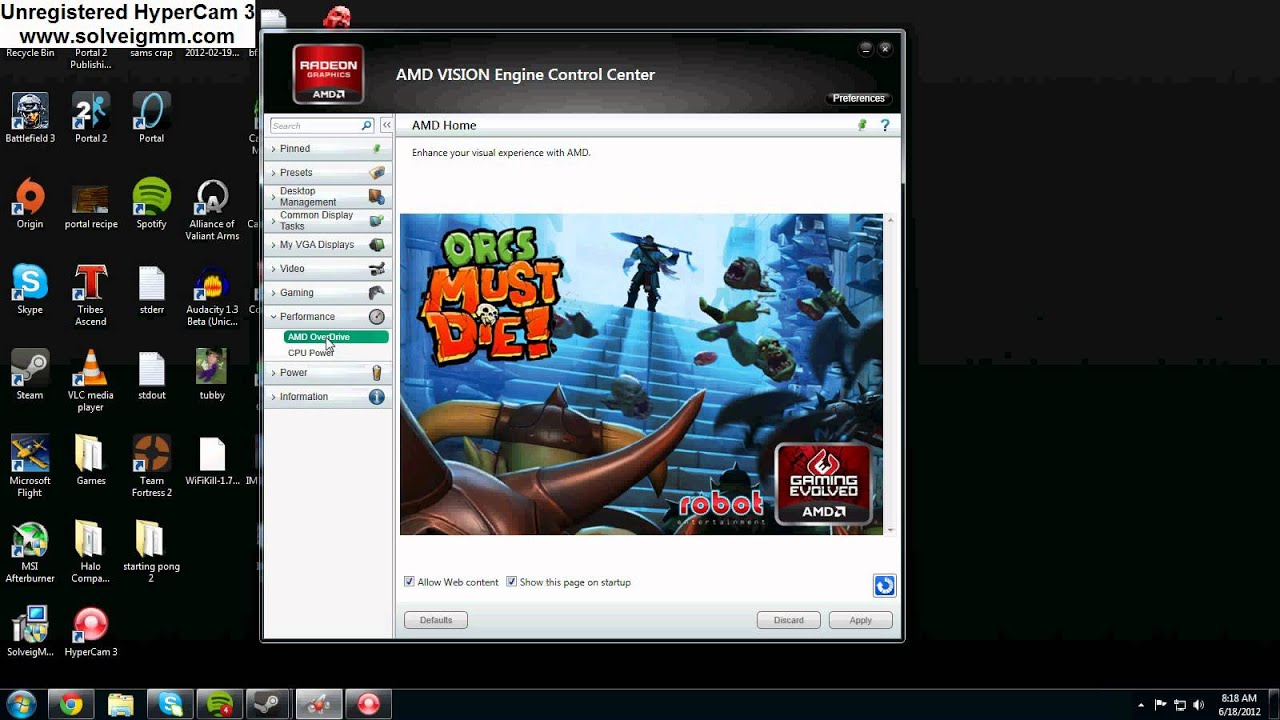Open Portal 2 desktop shortcut
The height and width of the screenshot is (720, 1280).
(x=90, y=118)
